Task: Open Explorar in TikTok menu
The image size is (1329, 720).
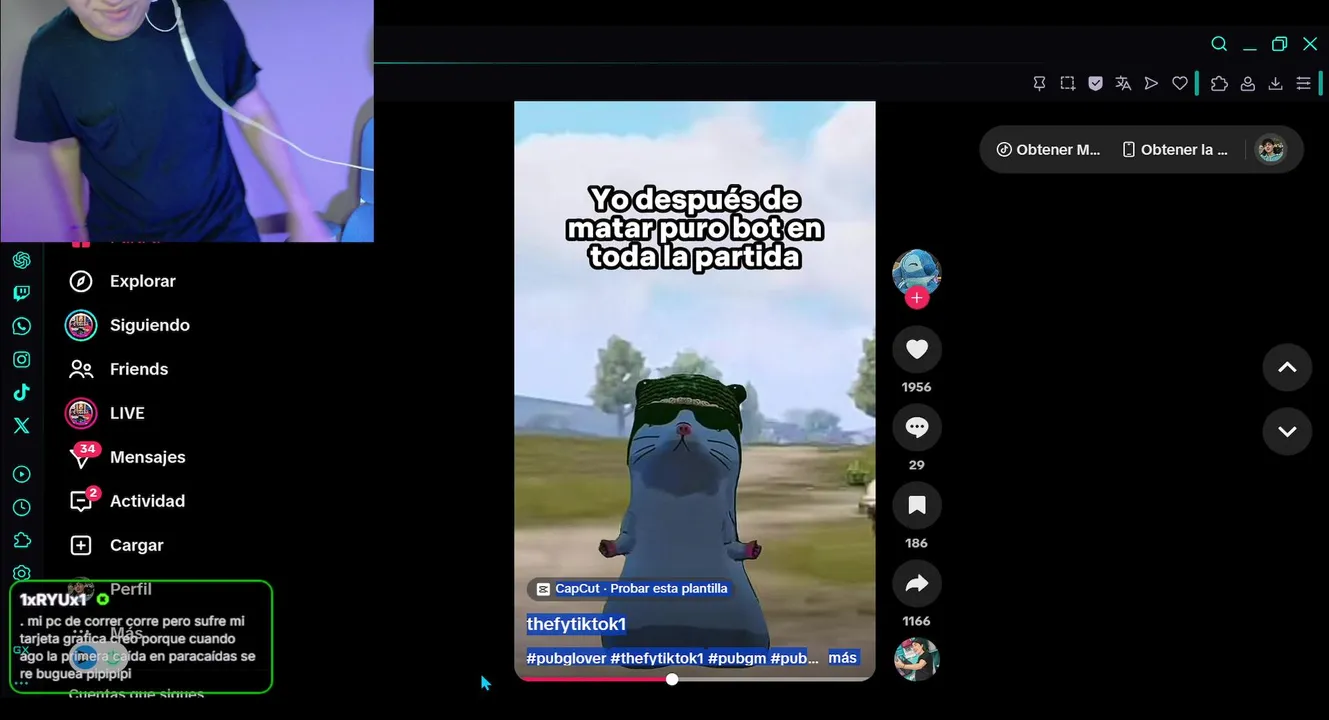Action: pyautogui.click(x=122, y=281)
